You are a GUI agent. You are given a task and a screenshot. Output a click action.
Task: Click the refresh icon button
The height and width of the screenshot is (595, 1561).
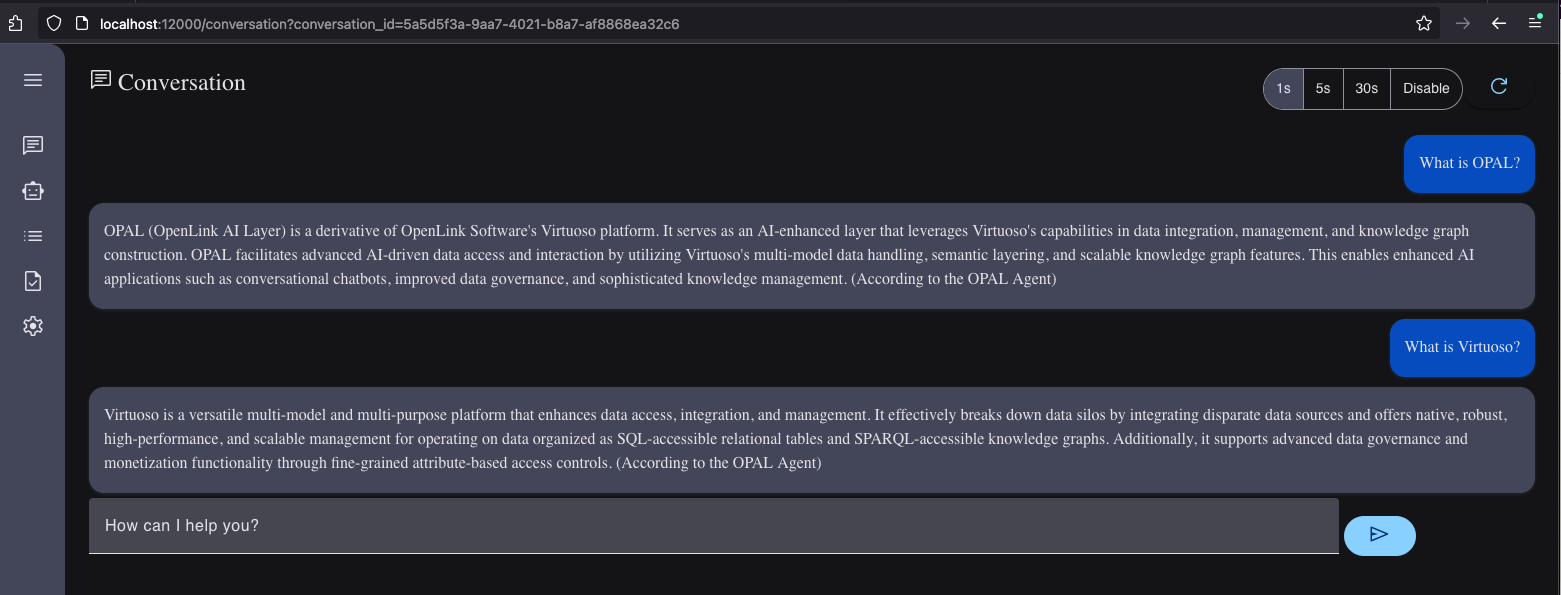(x=1498, y=87)
